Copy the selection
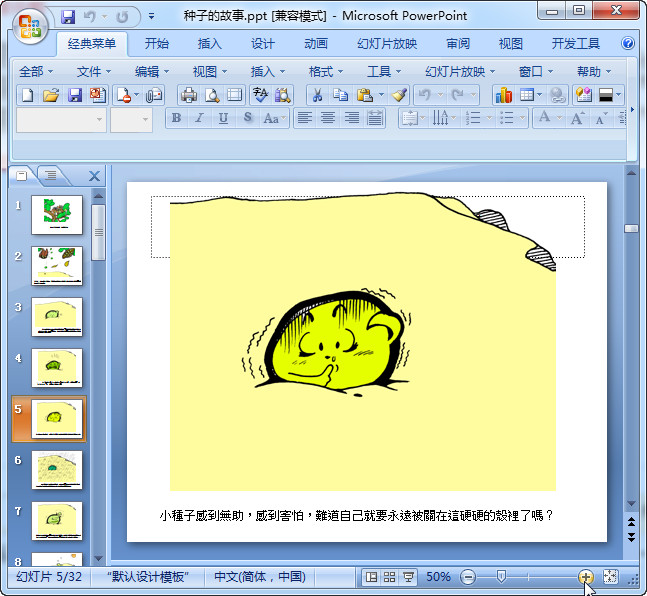The height and width of the screenshot is (596, 647). (340, 95)
